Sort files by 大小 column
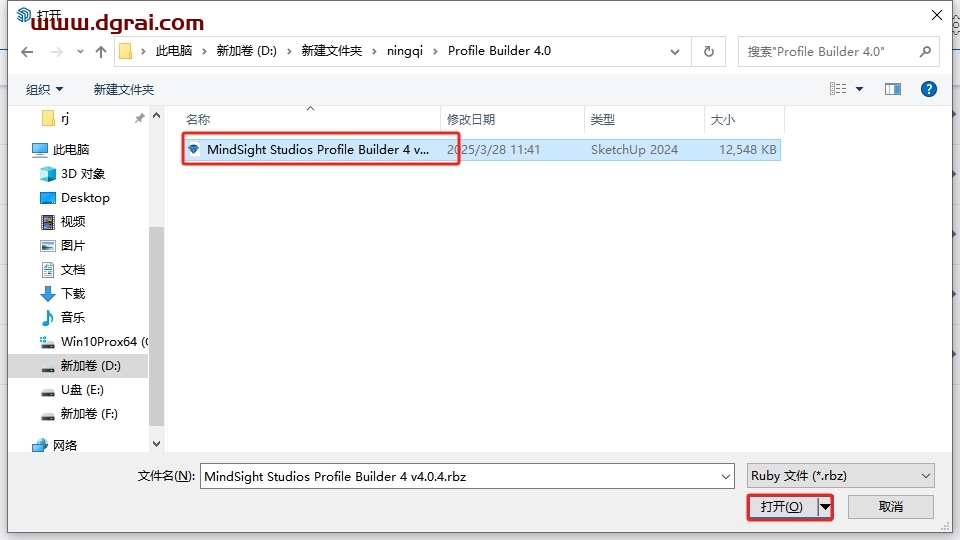Viewport: 960px width, 540px height. coord(722,119)
